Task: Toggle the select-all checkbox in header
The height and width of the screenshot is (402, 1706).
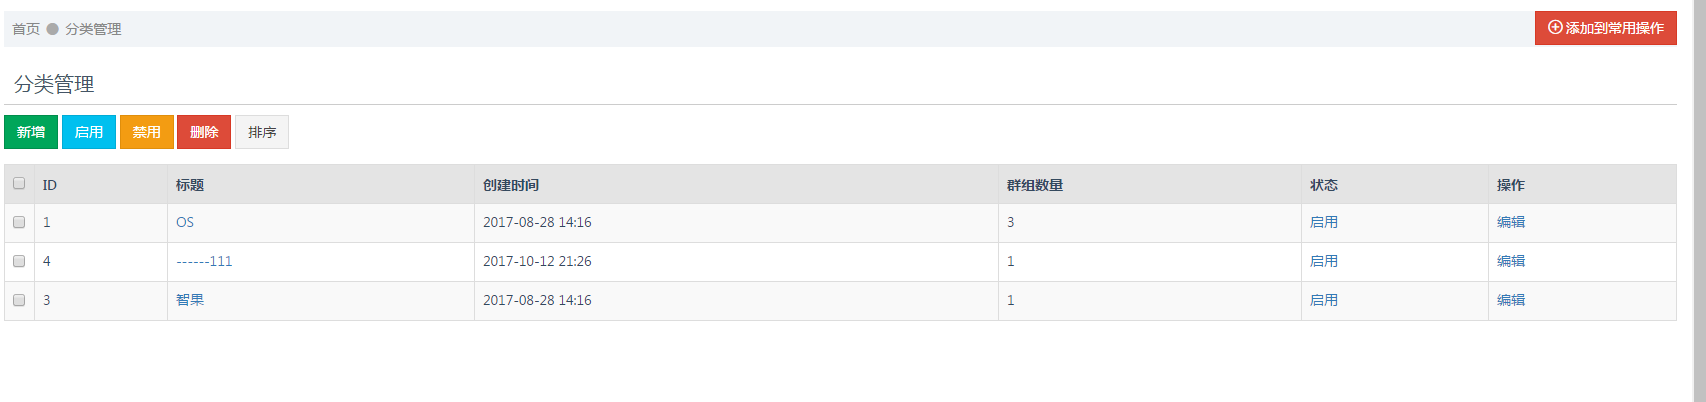Action: 19,183
